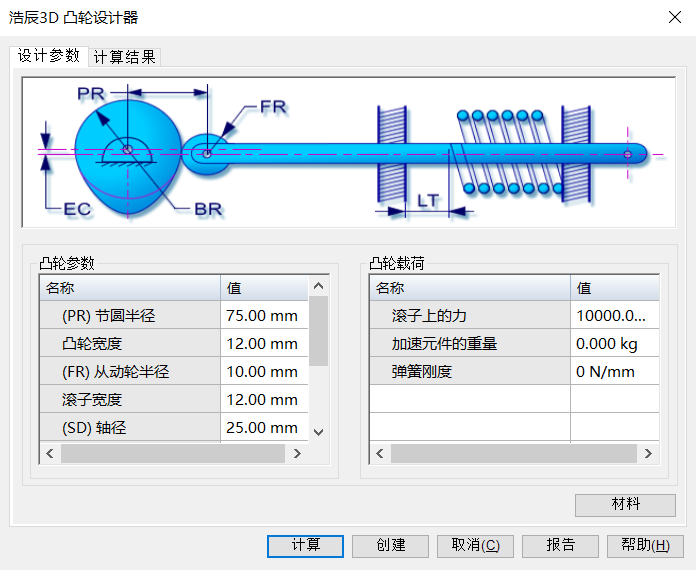This screenshot has height=570, width=696.
Task: Click right scroll arrow under 凸轮载荷 table
Action: (x=648, y=453)
